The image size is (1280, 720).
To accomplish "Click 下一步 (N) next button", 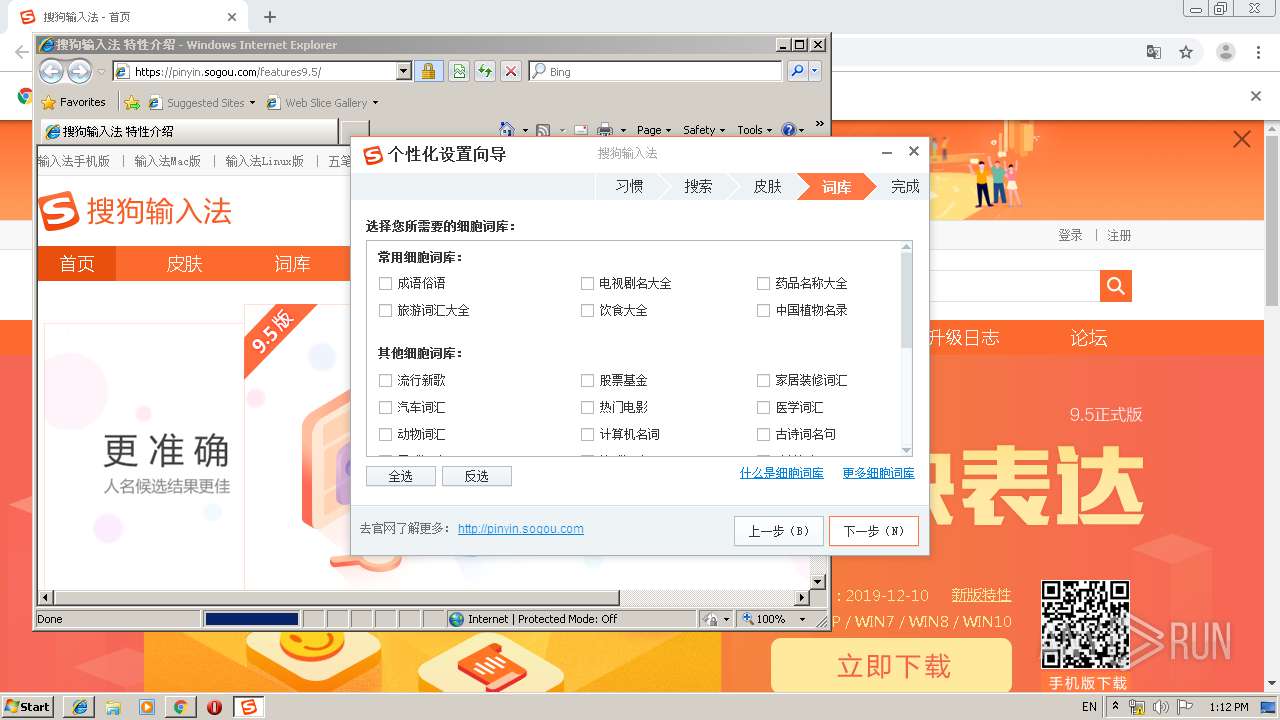I will [873, 531].
